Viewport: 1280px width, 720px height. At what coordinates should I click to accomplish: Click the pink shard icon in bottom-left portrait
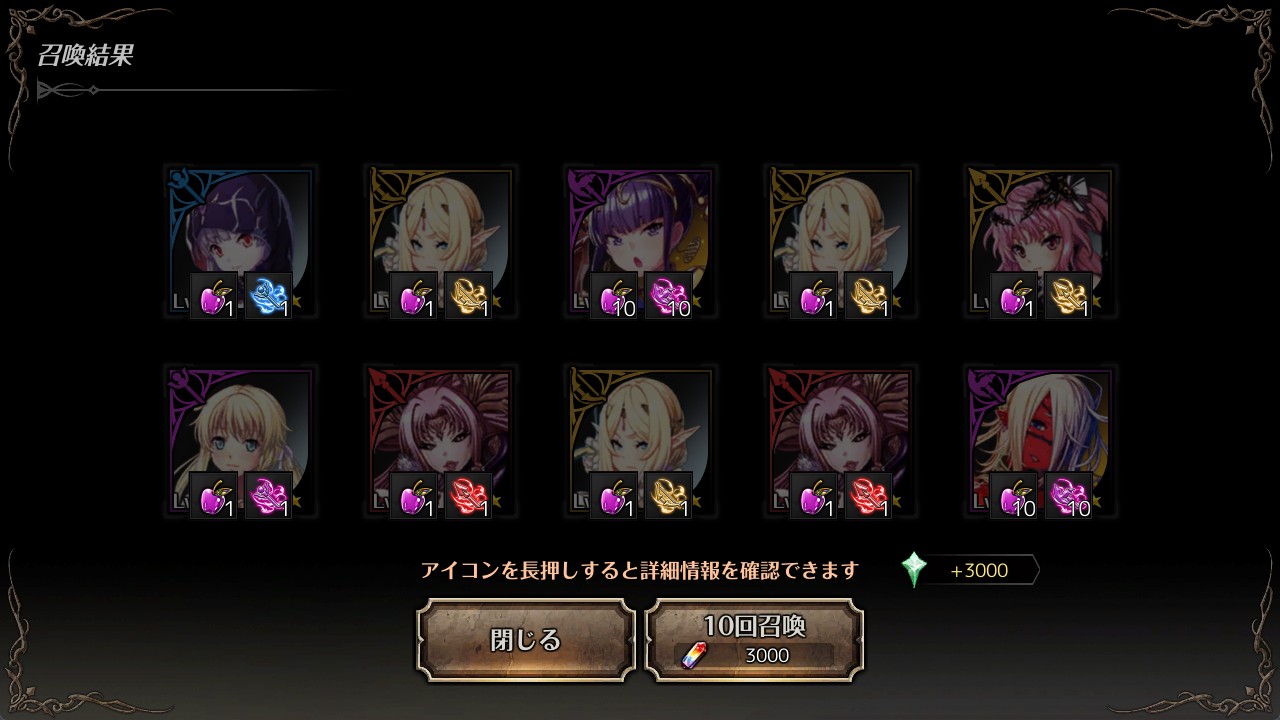click(268, 496)
